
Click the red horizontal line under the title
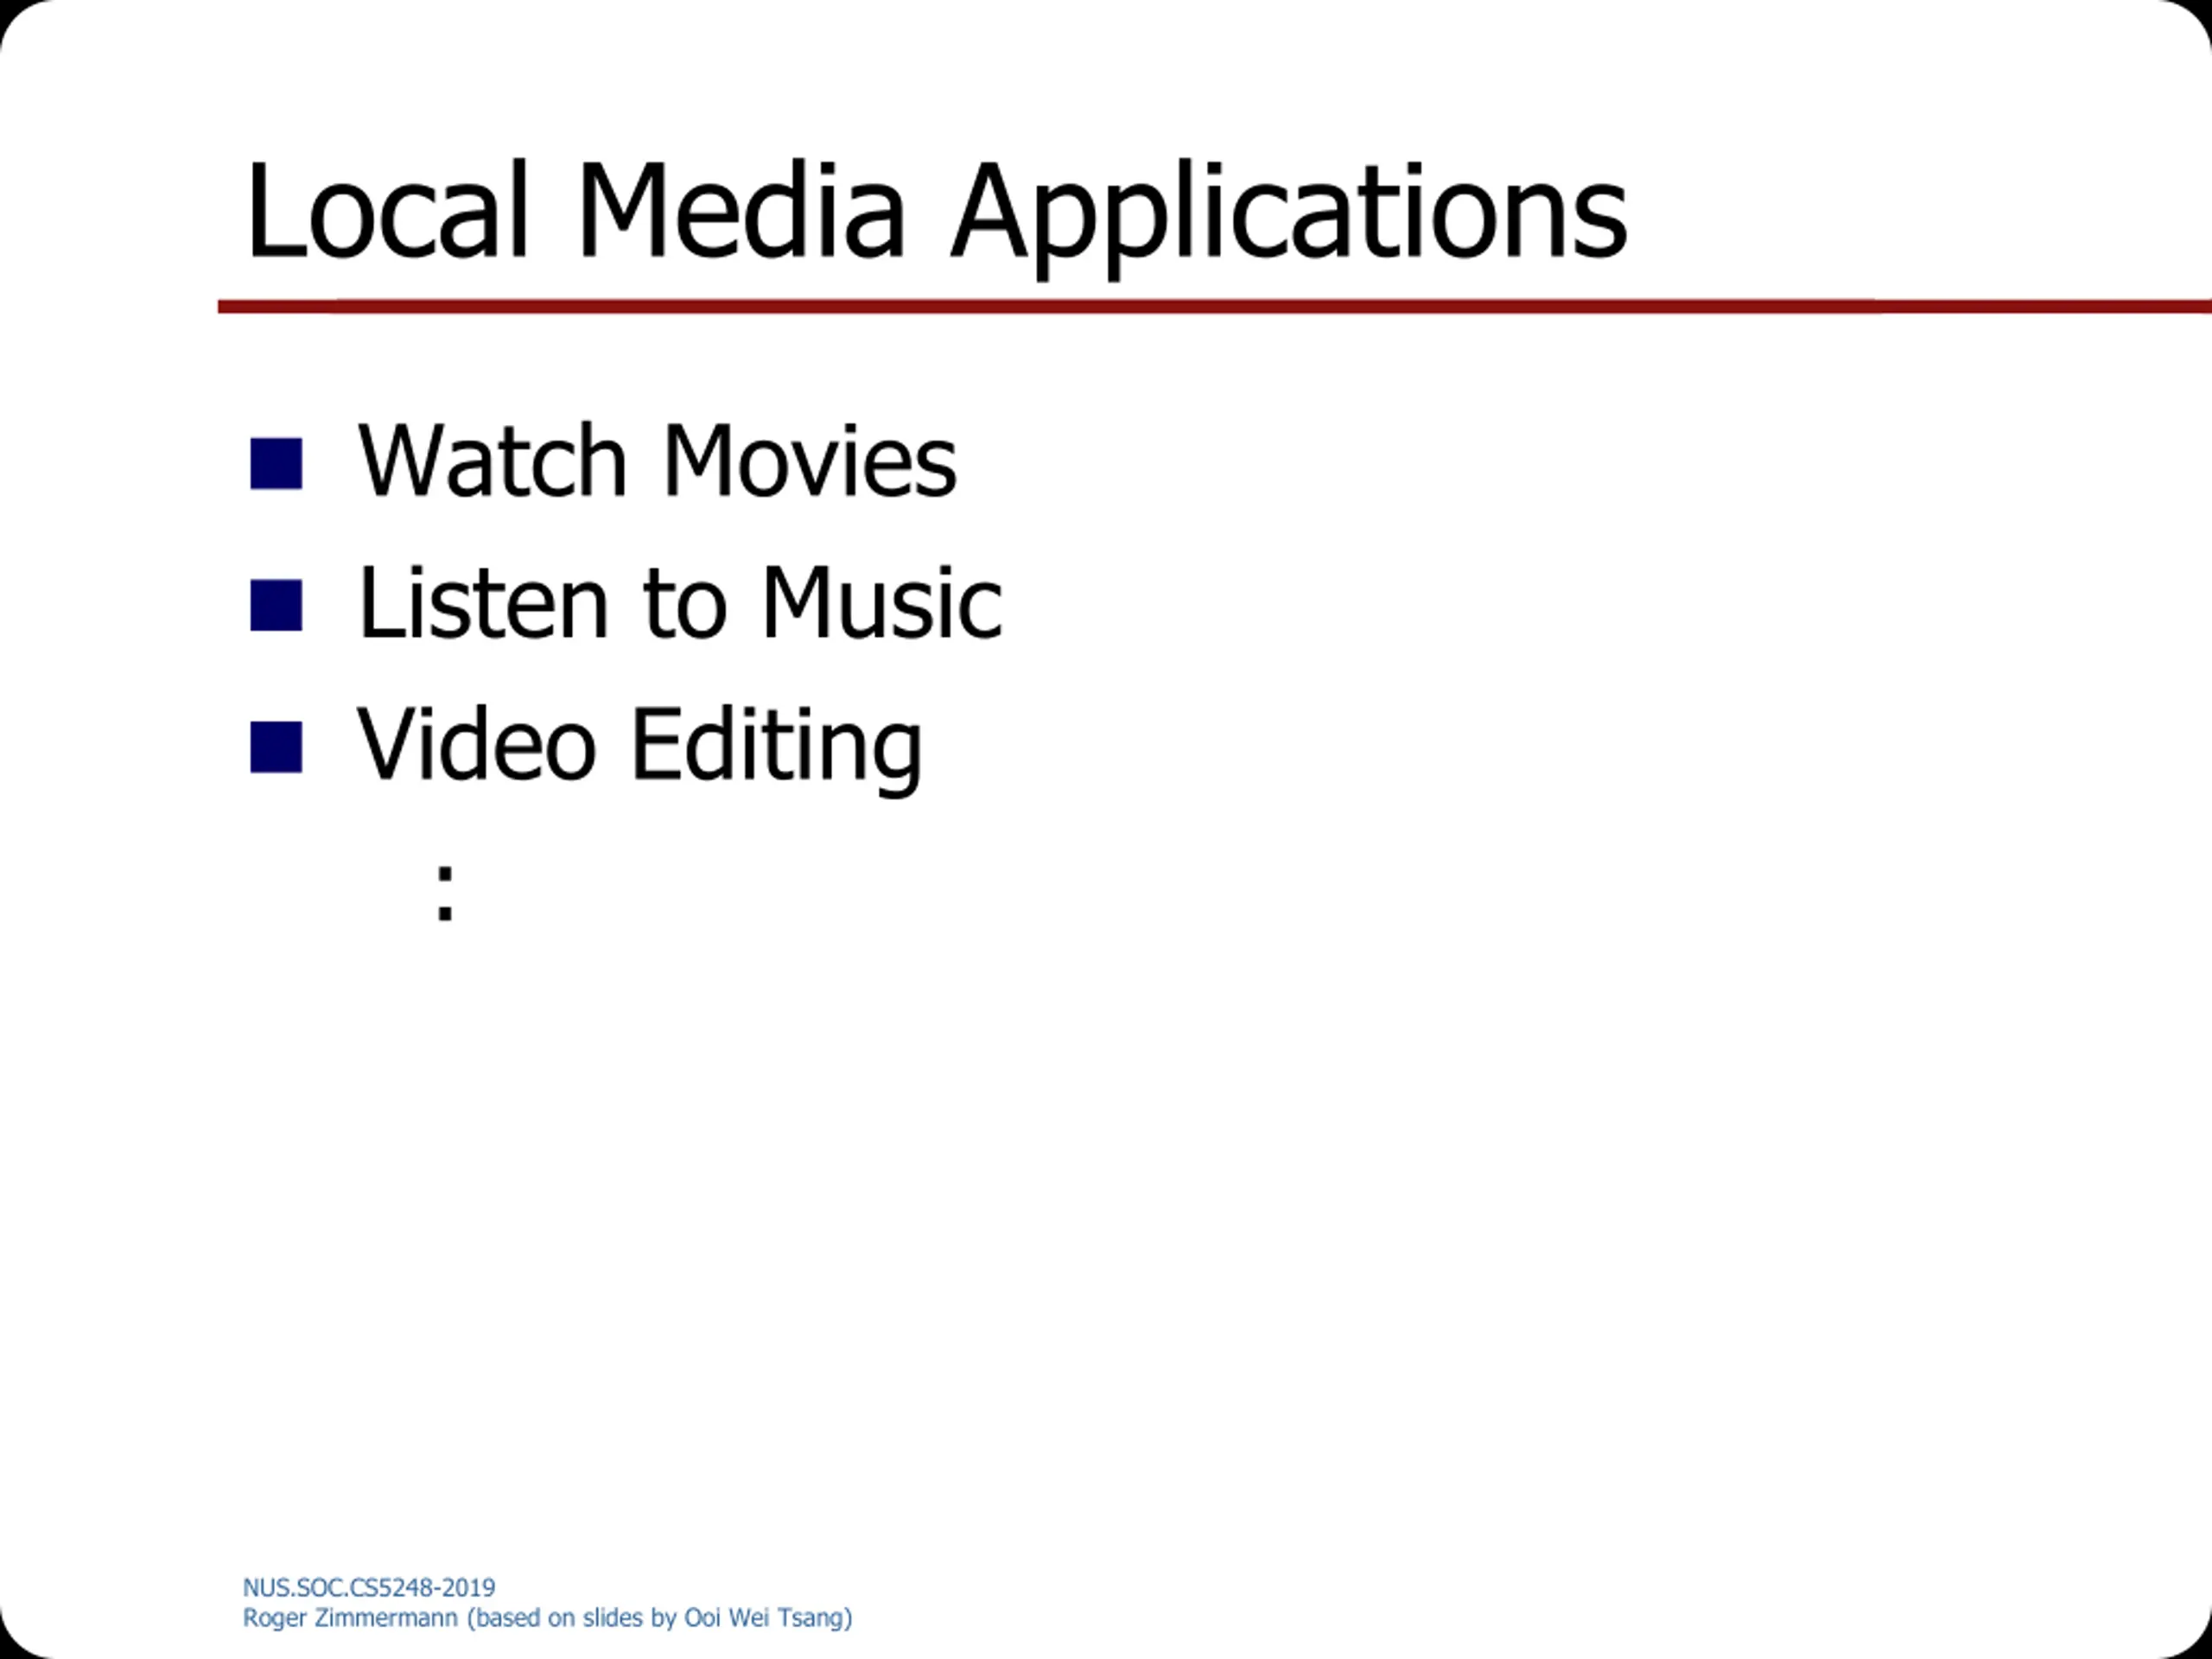[x=1200, y=307]
